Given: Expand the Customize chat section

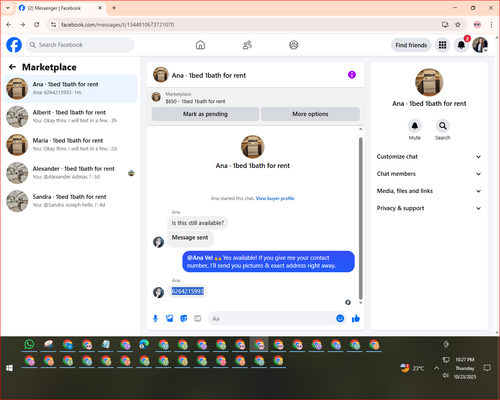Looking at the screenshot, I should pyautogui.click(x=429, y=157).
